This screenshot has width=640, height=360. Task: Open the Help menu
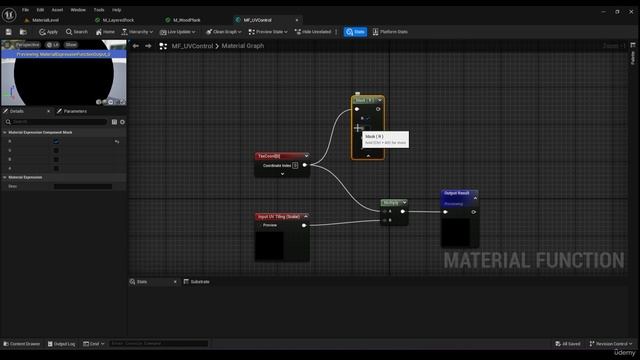[117, 10]
